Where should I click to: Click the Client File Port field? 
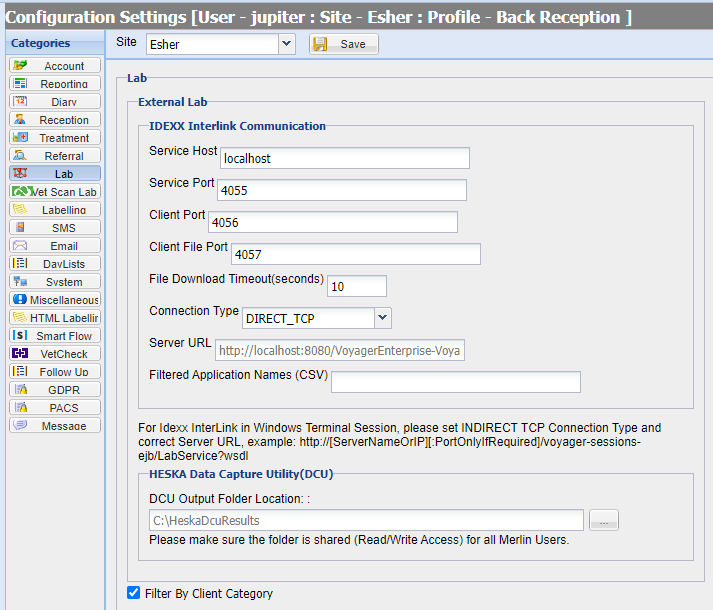pyautogui.click(x=356, y=254)
